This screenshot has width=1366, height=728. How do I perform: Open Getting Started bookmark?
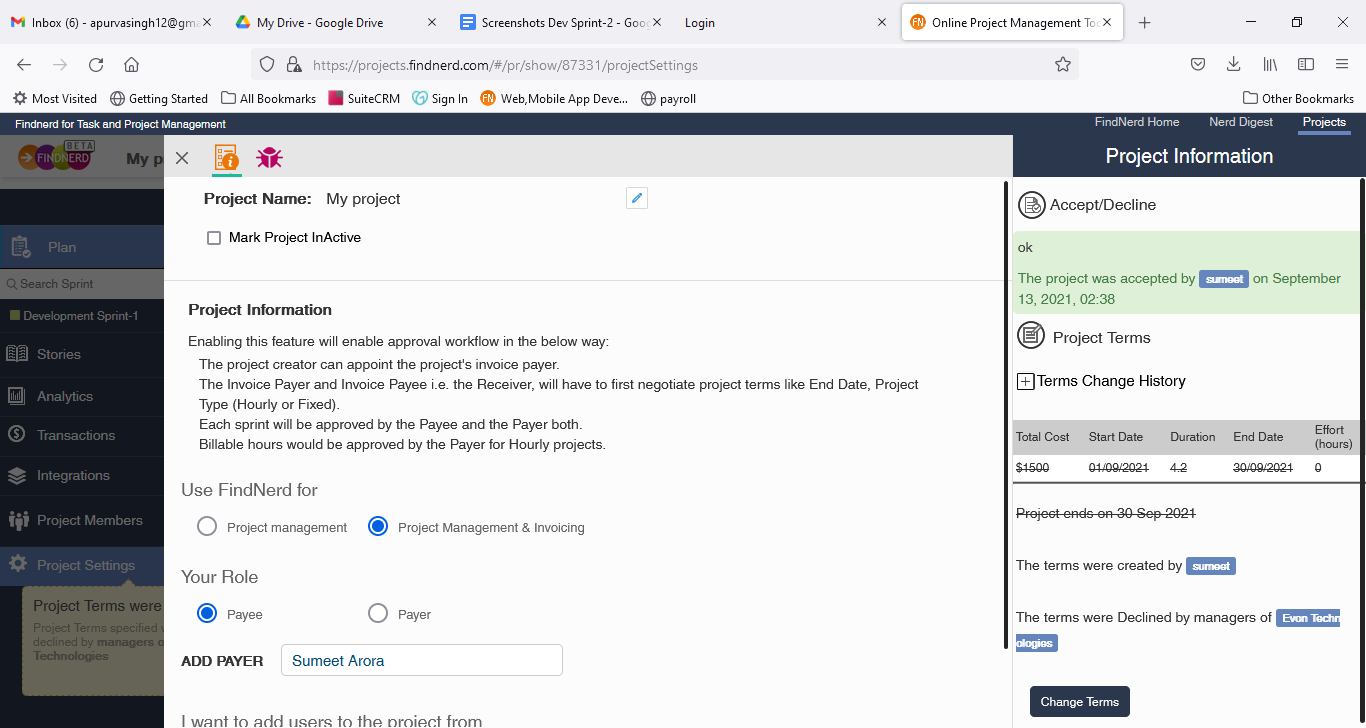[x=159, y=98]
